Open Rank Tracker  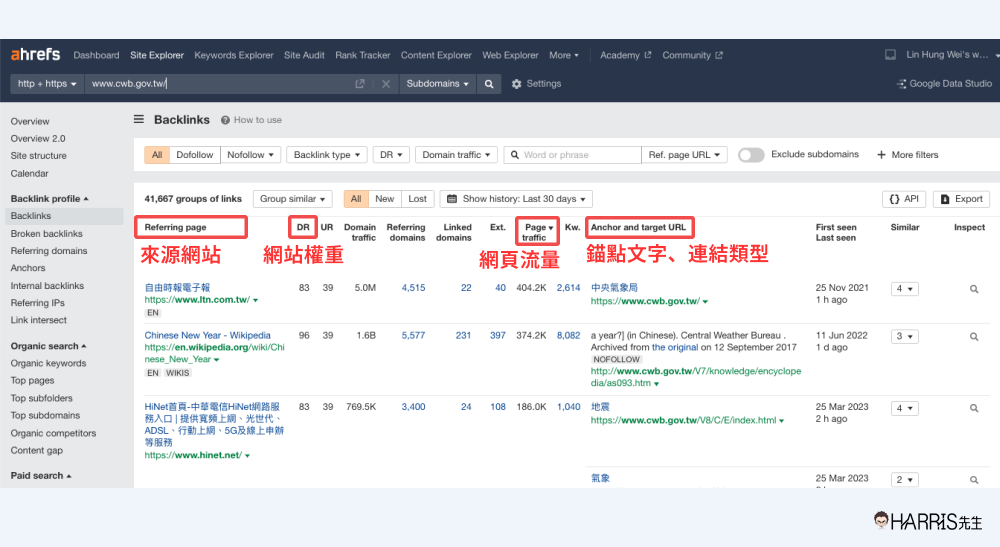point(363,55)
